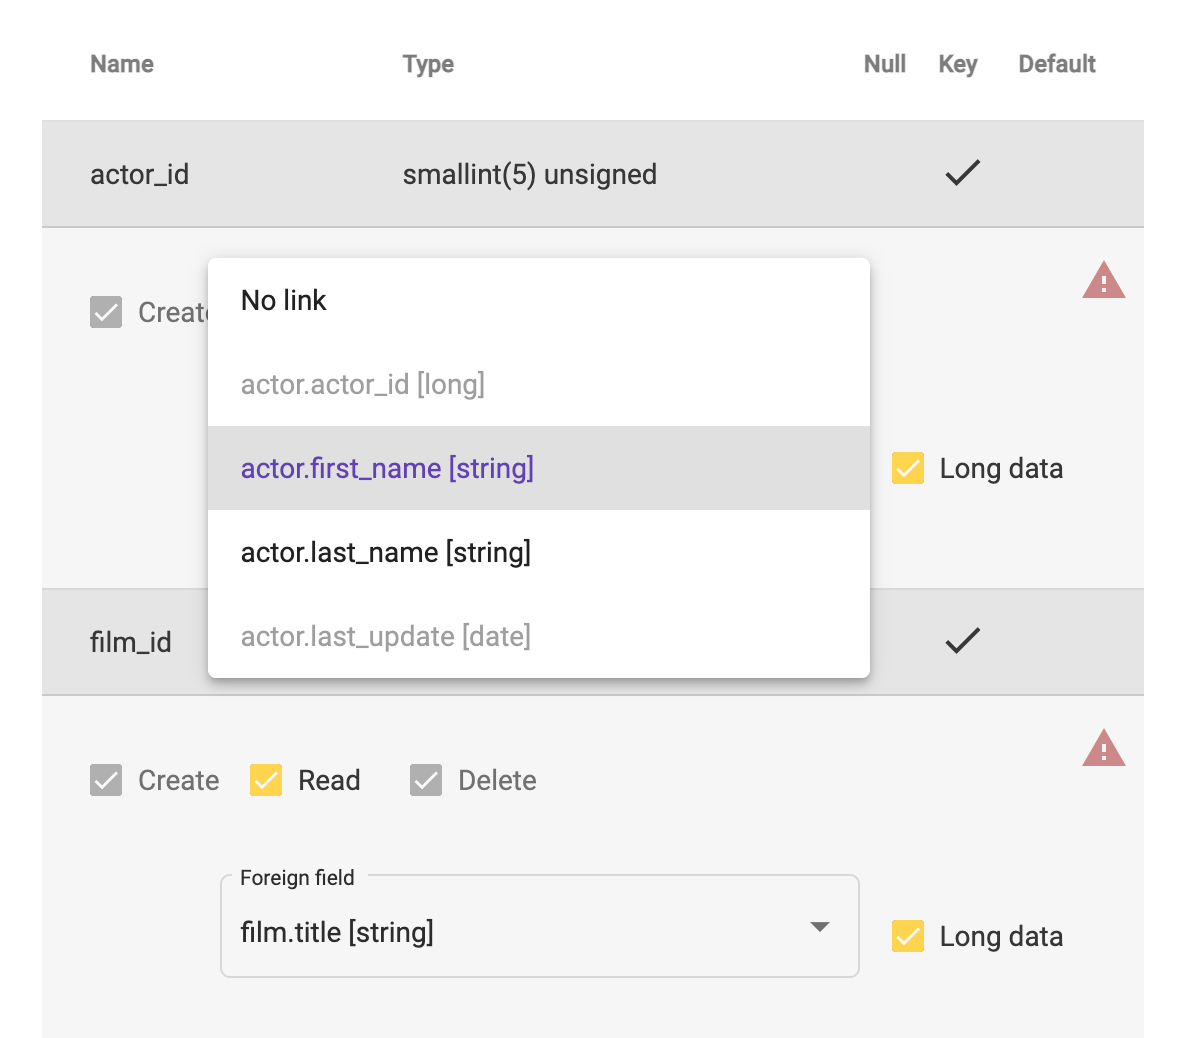Click warning triangle icon in actor_id section
The width and height of the screenshot is (1204, 1038).
pyautogui.click(x=1103, y=281)
